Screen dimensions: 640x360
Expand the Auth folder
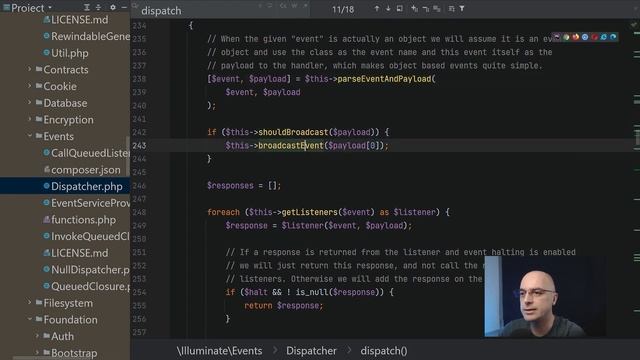37,336
